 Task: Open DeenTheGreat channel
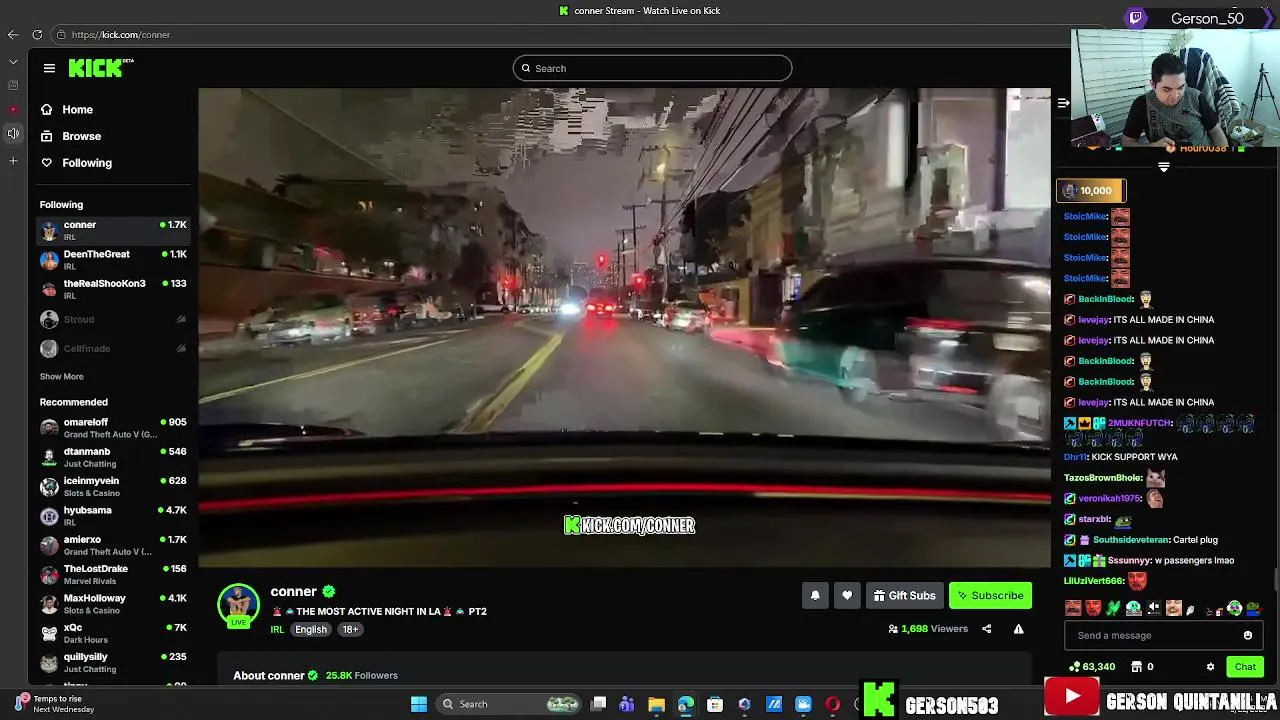click(113, 260)
